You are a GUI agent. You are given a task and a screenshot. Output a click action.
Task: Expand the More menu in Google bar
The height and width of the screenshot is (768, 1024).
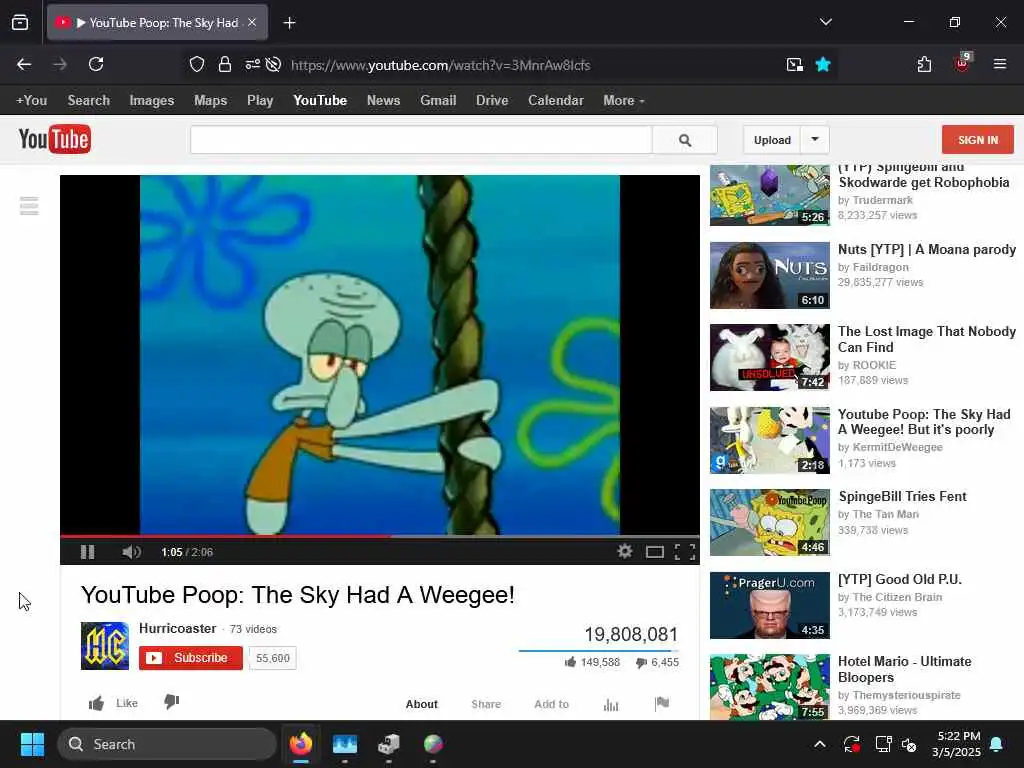[624, 101]
